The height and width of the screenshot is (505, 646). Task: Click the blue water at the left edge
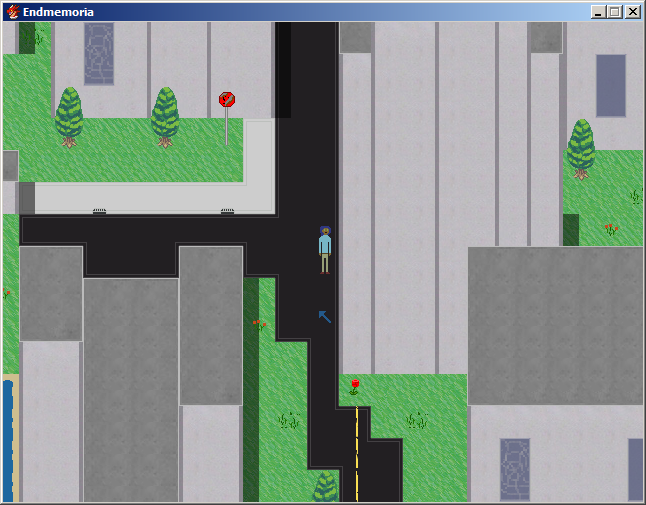(x=8, y=440)
